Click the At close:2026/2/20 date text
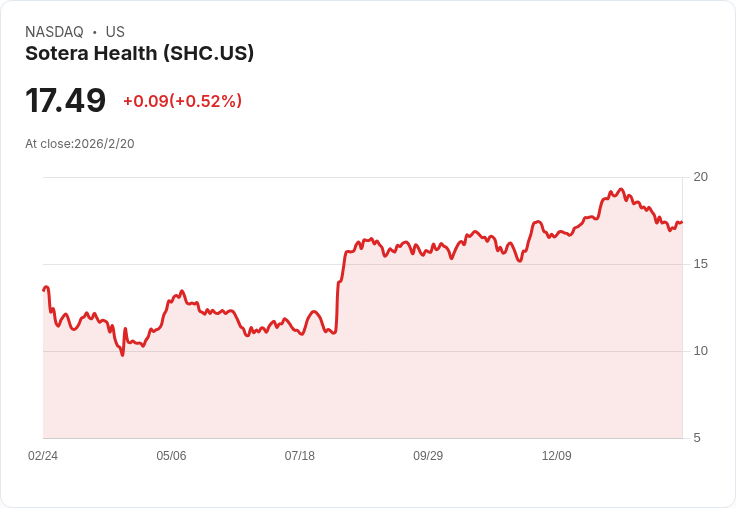Screen dimensions: 736x508 click(80, 144)
